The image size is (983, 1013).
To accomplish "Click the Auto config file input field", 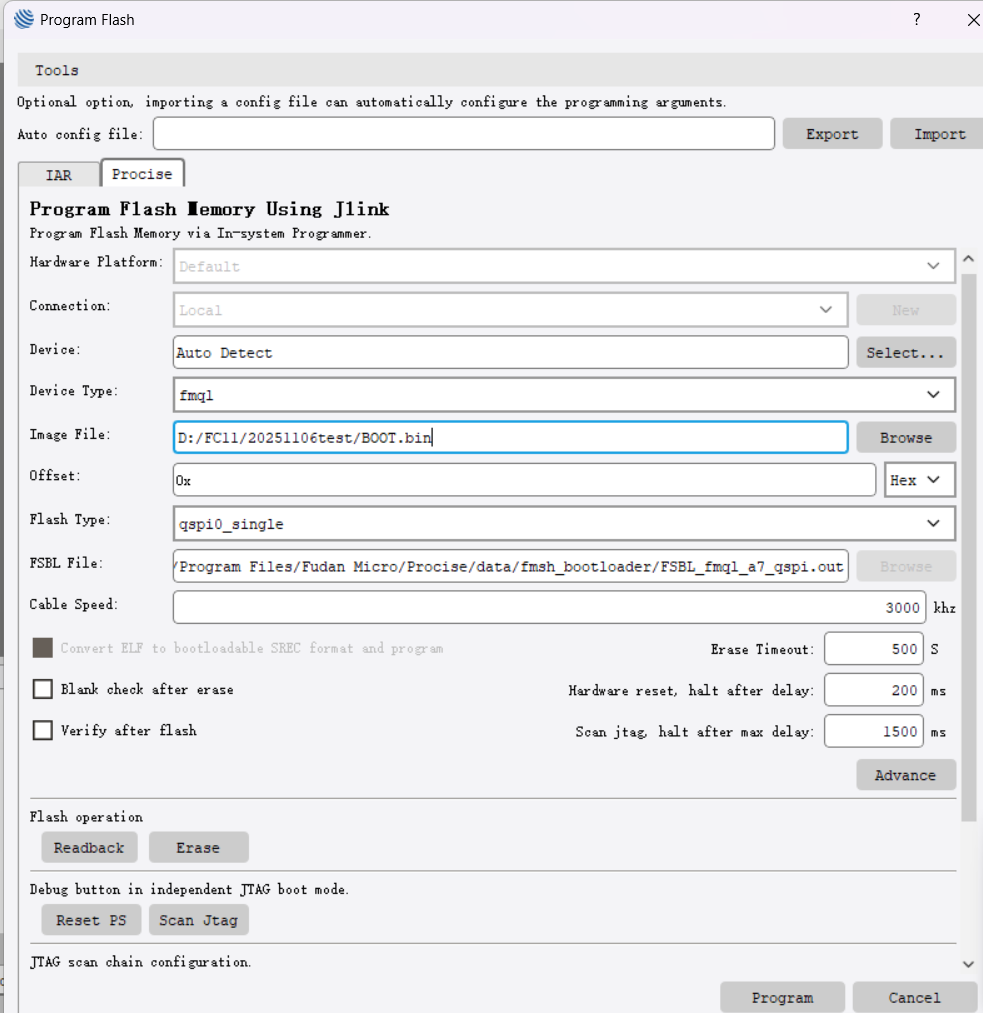I will [464, 134].
